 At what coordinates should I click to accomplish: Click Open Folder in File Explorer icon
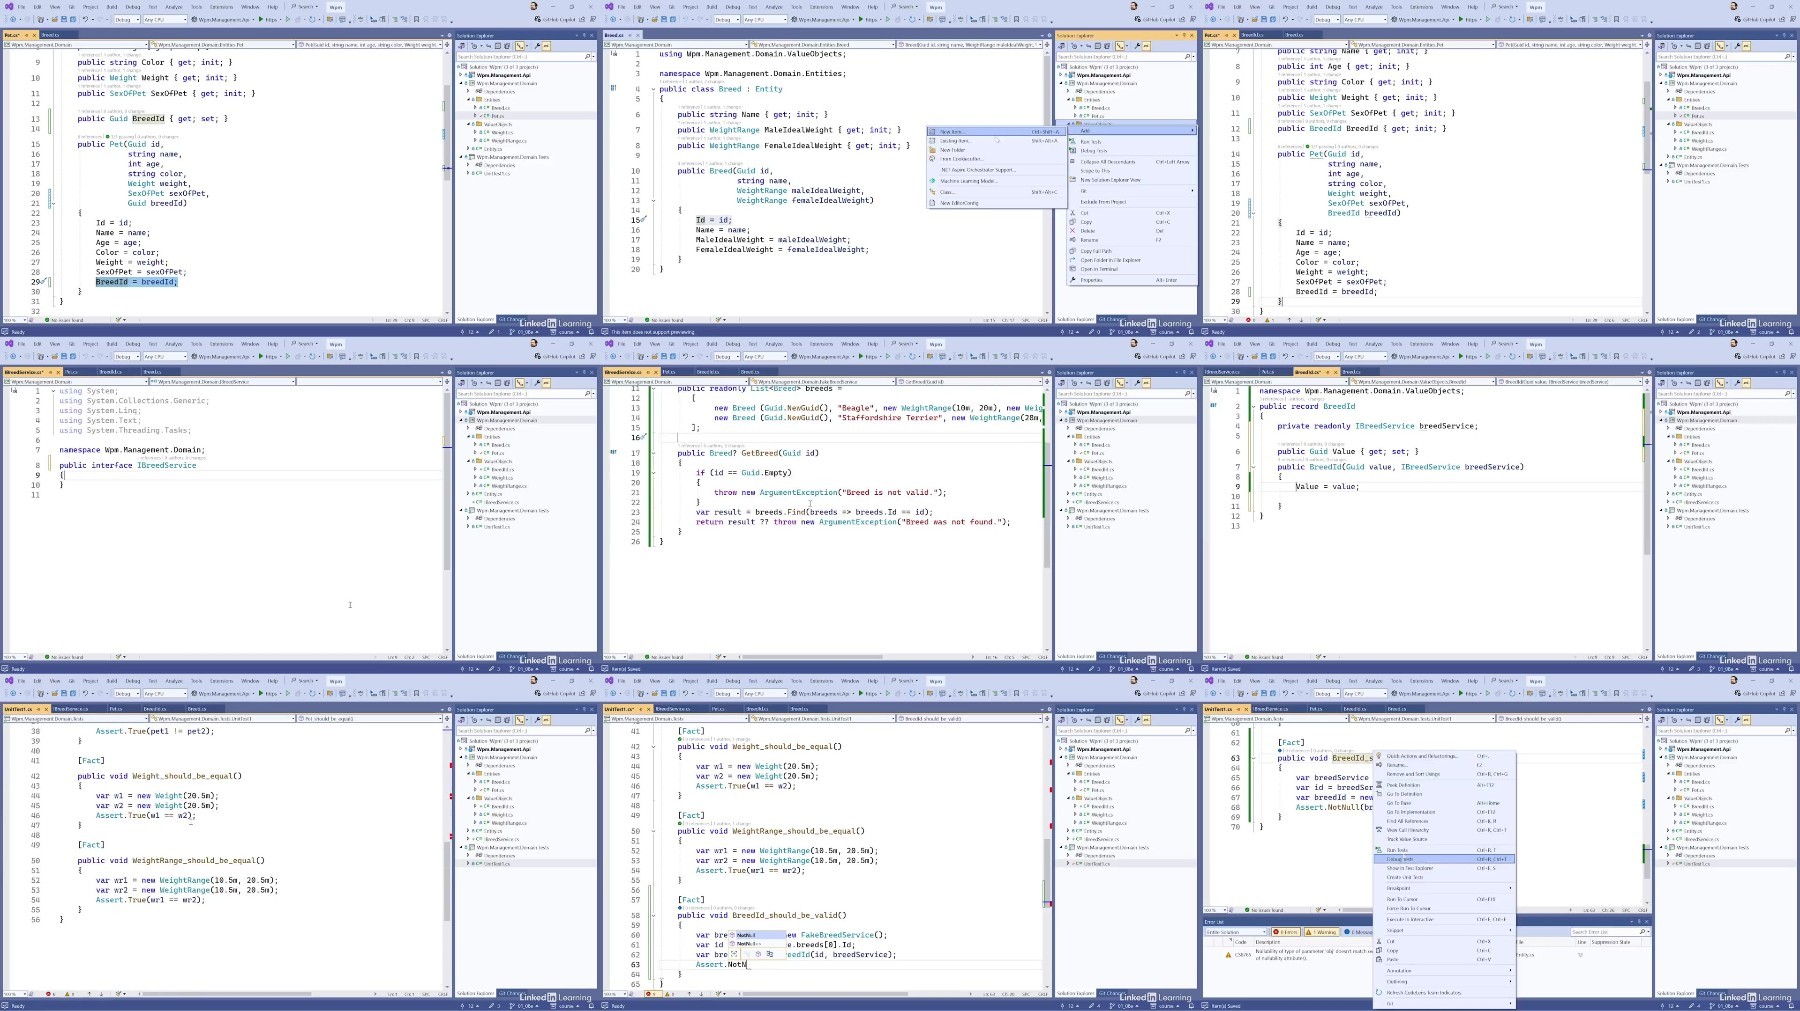coord(1072,260)
